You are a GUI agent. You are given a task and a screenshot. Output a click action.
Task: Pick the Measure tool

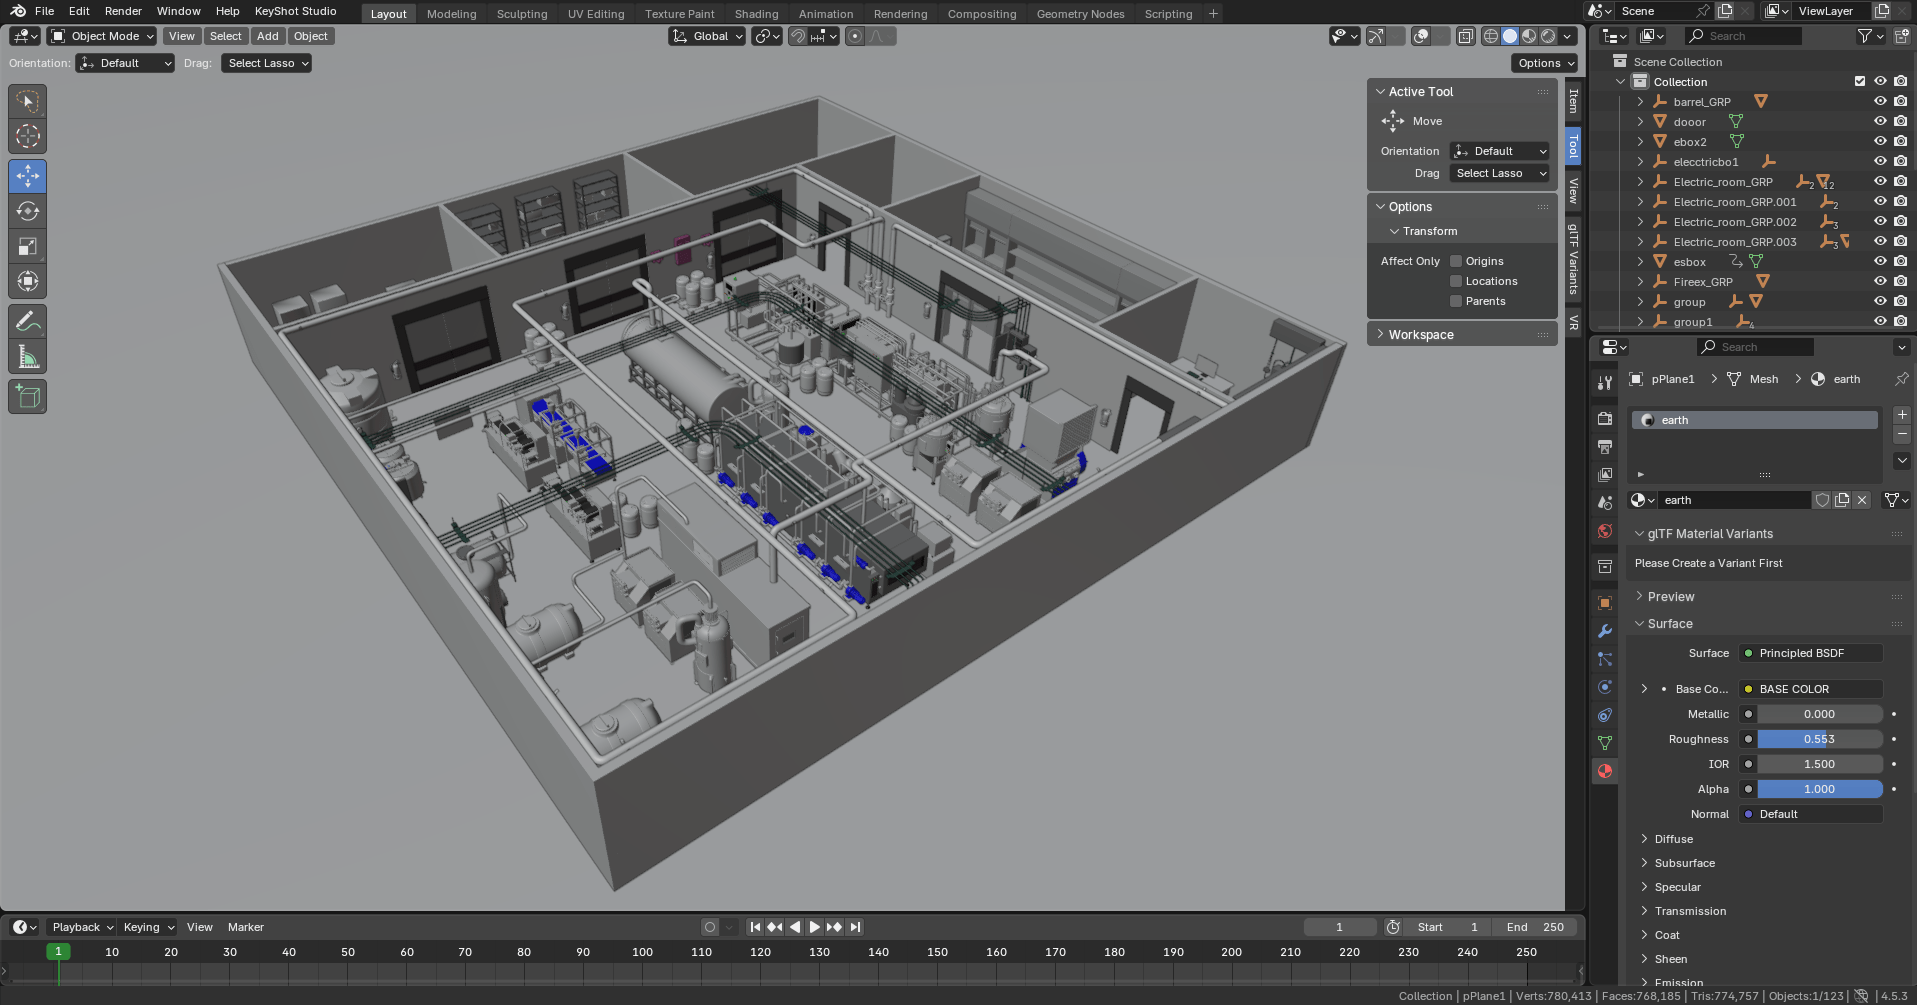[28, 357]
